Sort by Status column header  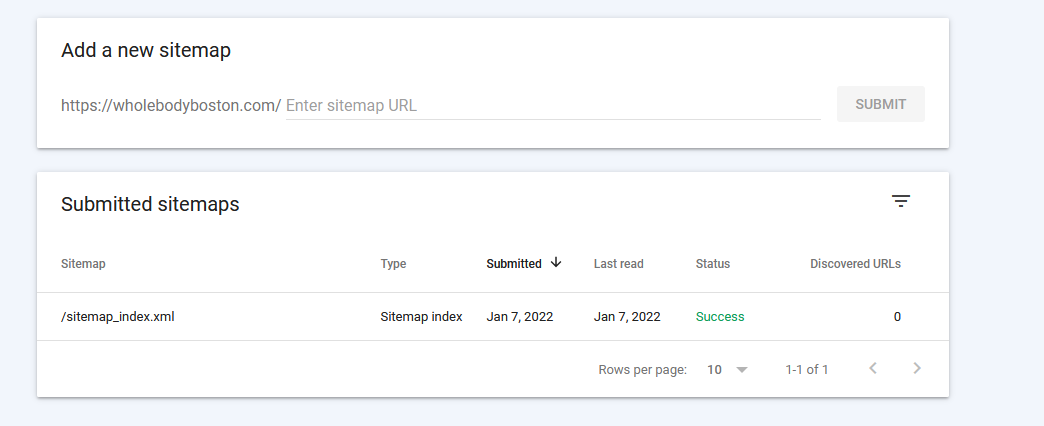click(x=712, y=264)
